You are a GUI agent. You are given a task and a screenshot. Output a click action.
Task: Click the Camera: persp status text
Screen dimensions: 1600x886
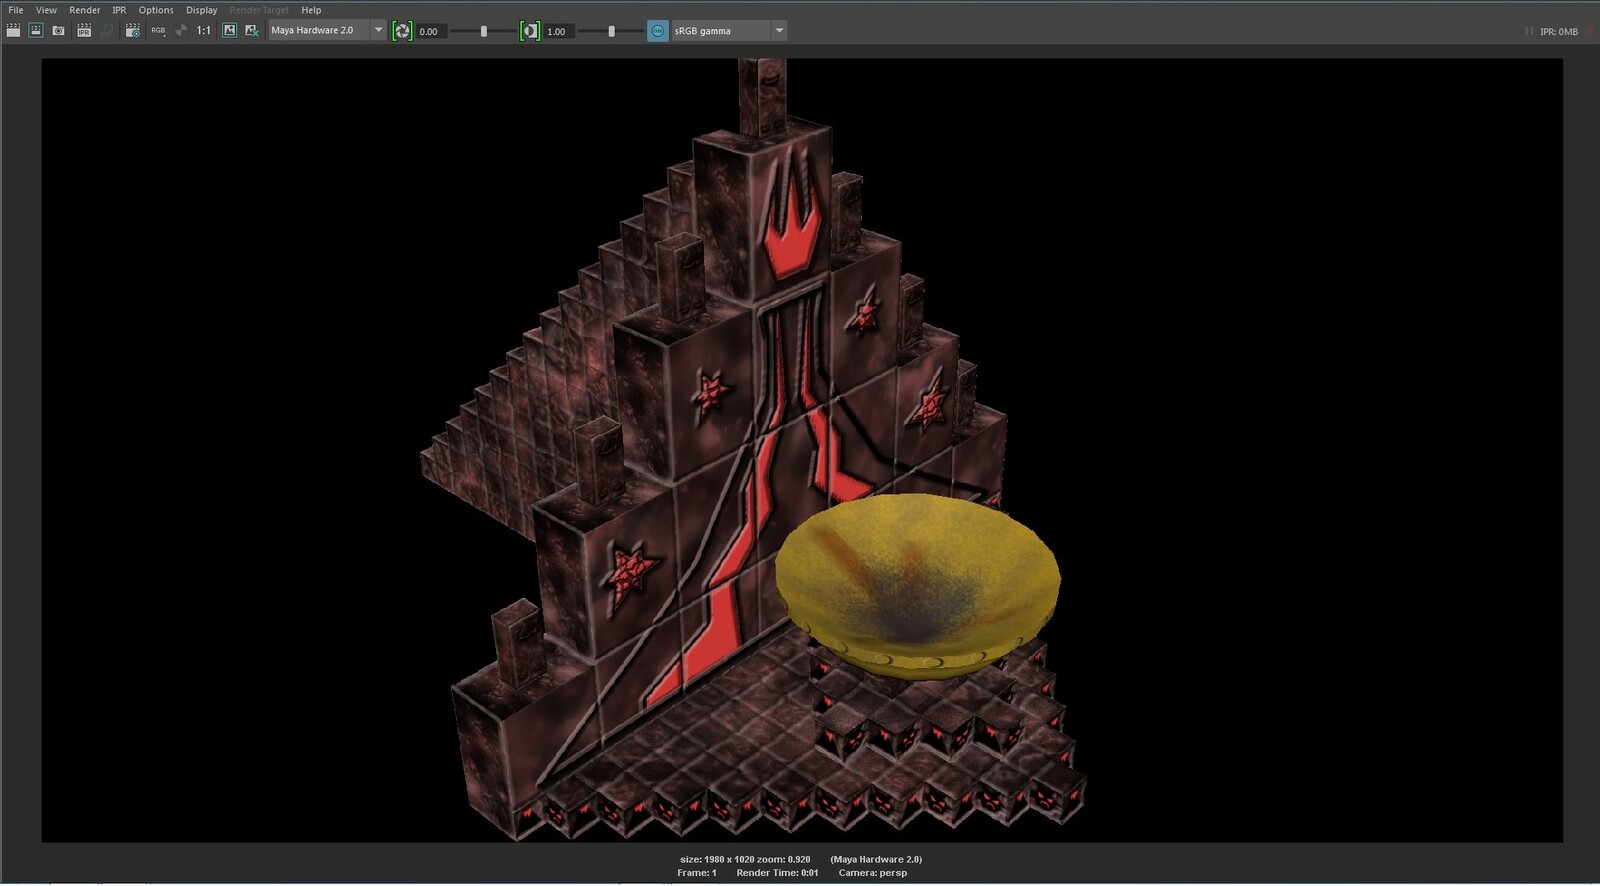(x=873, y=873)
